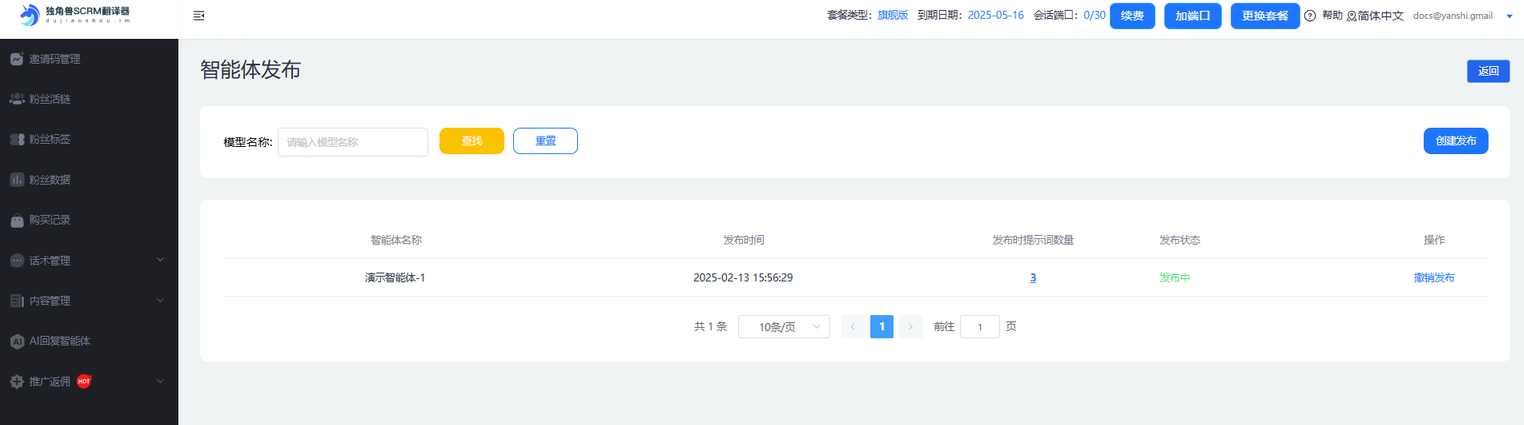1524x425 pixels.
Task: Click 撤销发布 for 演示智能体-1
Action: click(1434, 278)
